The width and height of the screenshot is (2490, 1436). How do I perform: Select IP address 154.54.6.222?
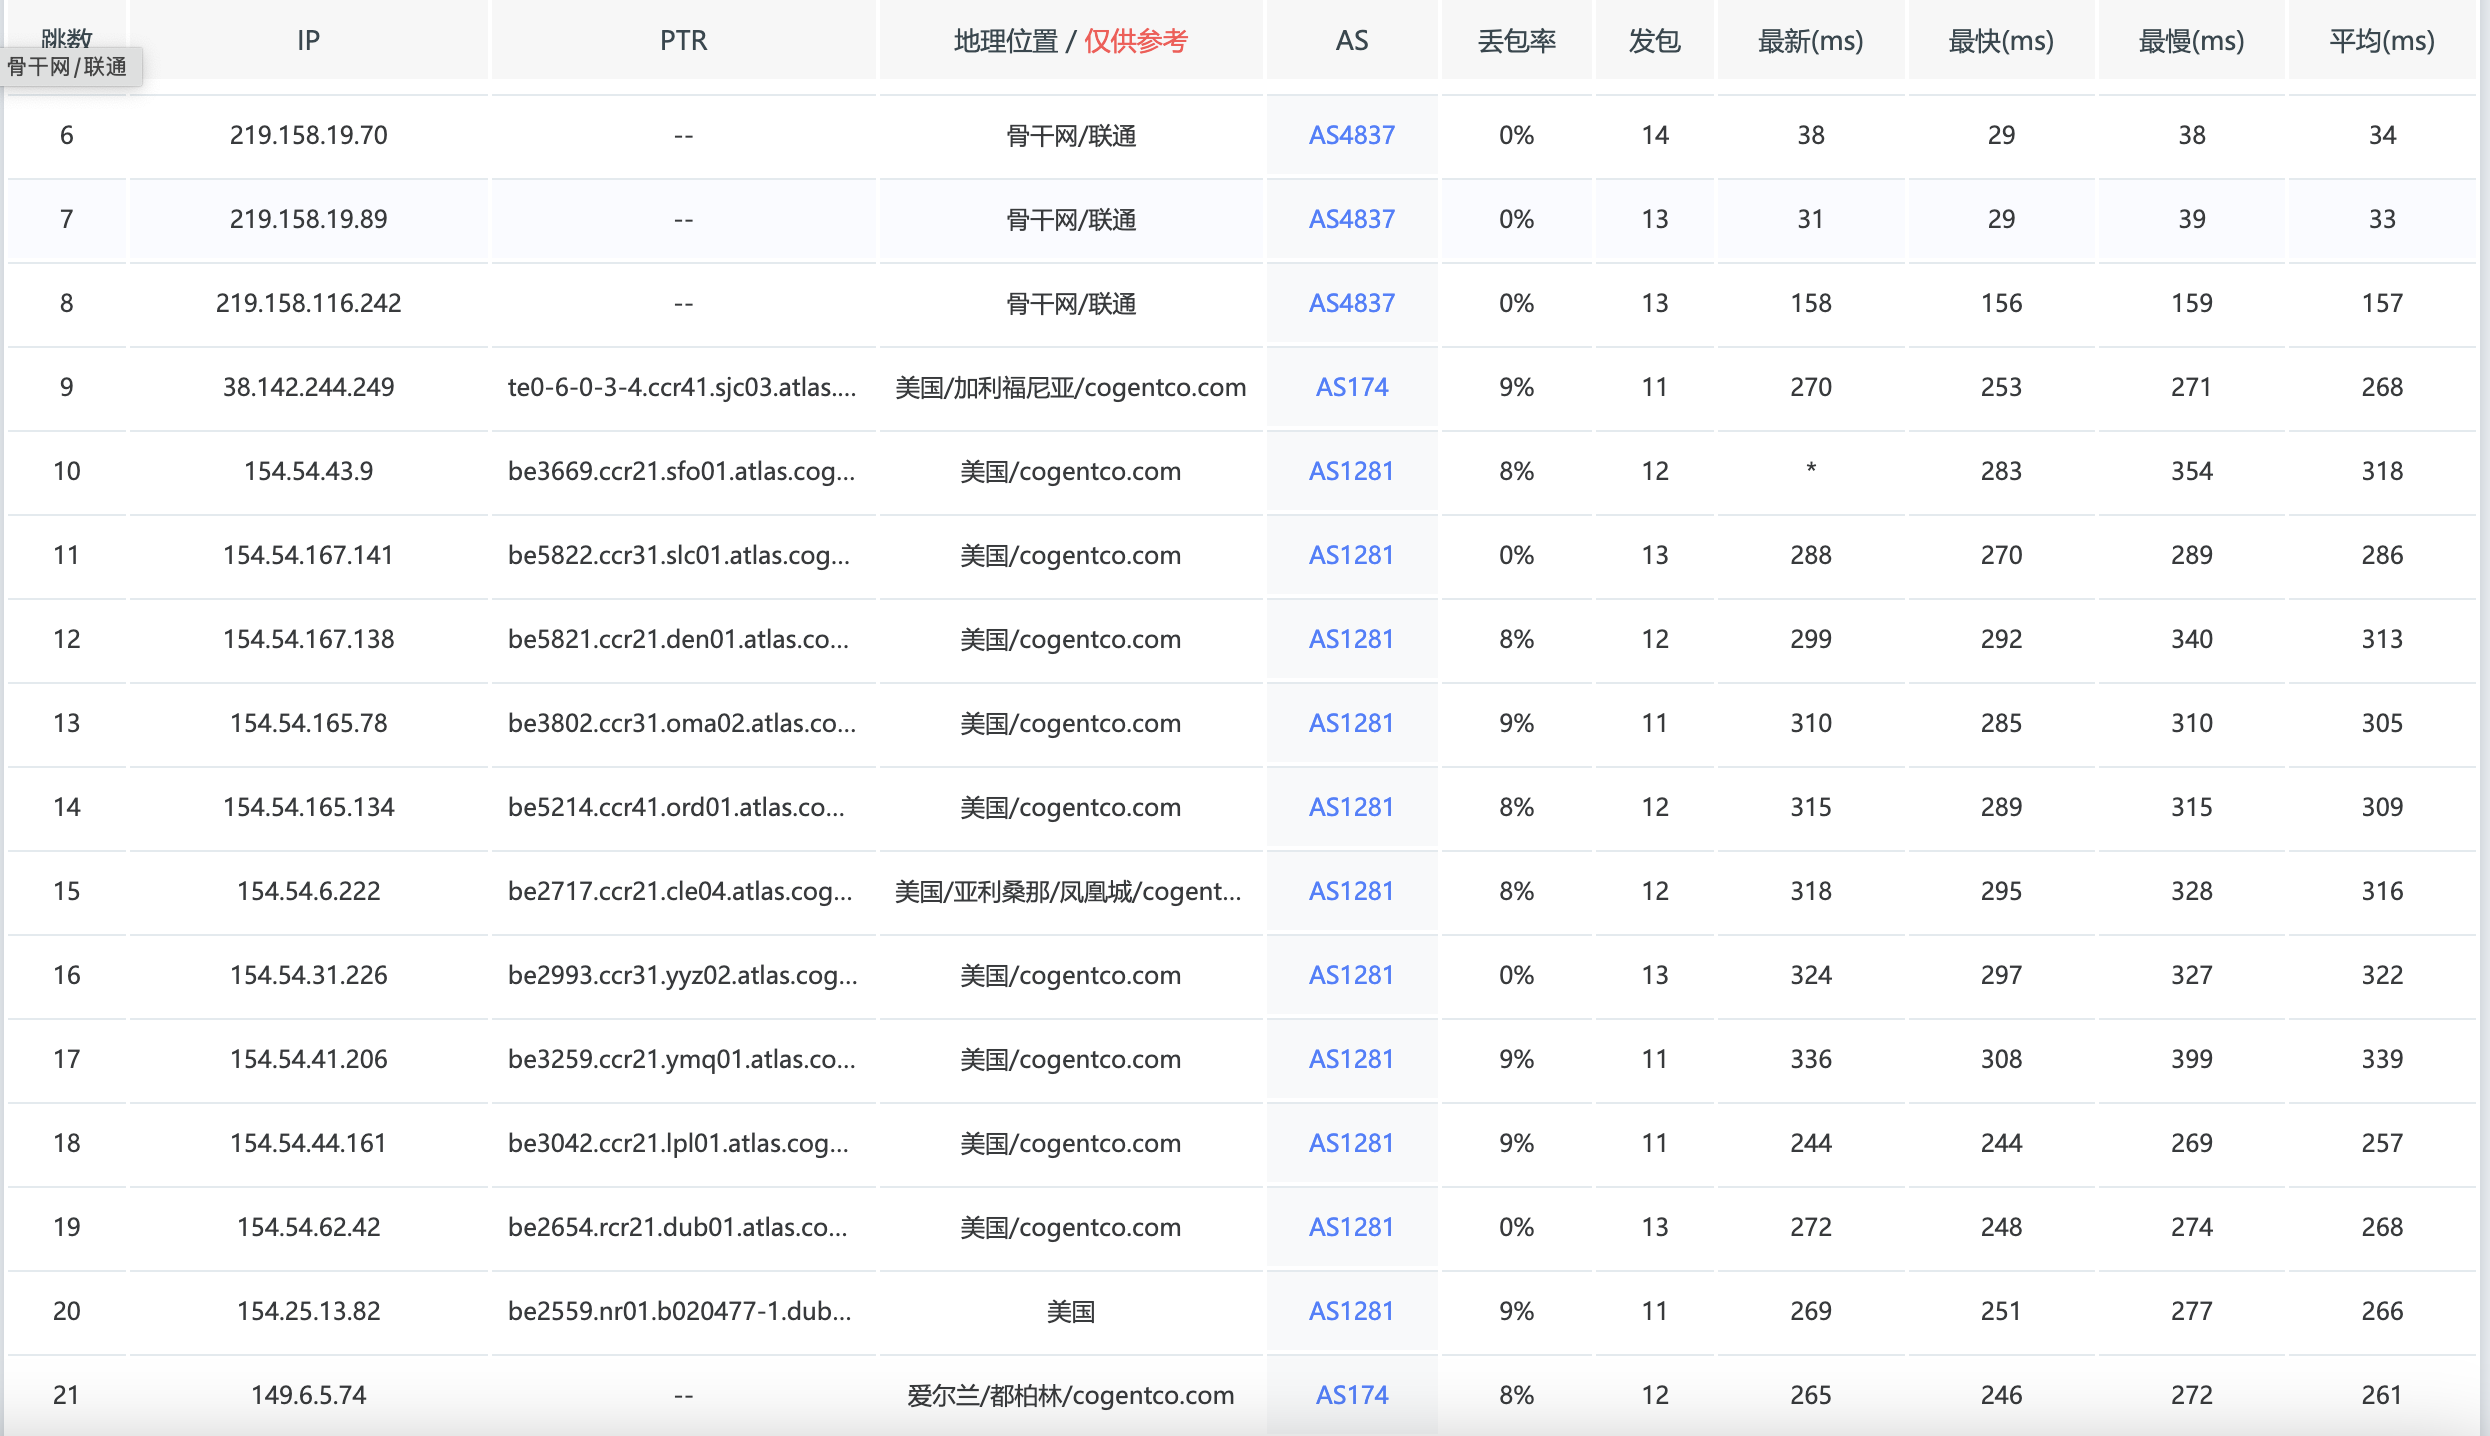pos(308,891)
